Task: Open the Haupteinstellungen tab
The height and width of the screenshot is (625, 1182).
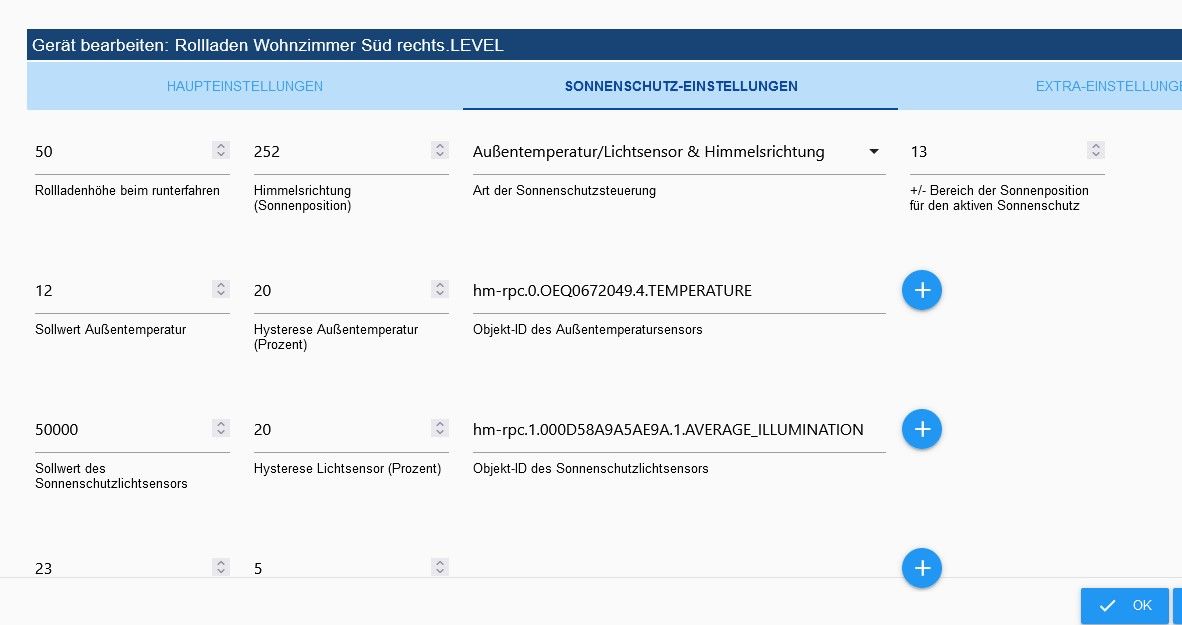Action: coord(244,86)
